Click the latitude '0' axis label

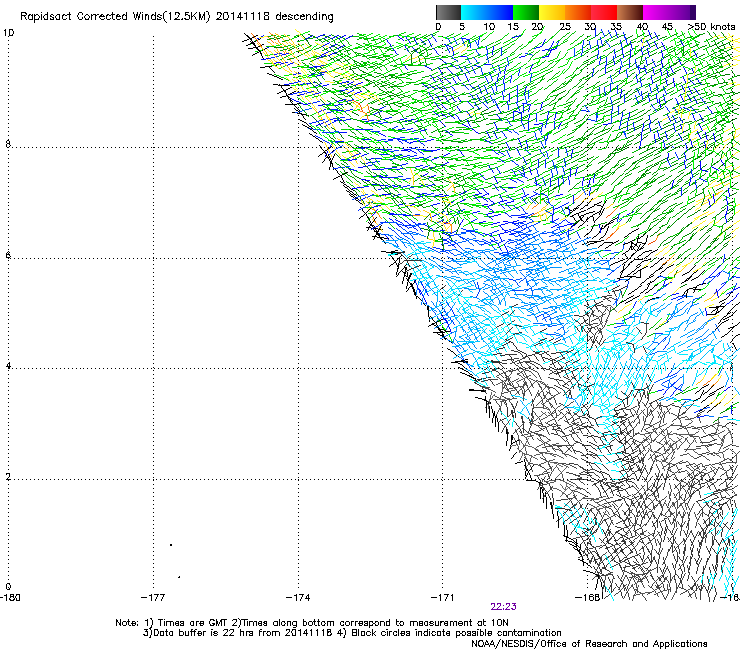pos(8,587)
